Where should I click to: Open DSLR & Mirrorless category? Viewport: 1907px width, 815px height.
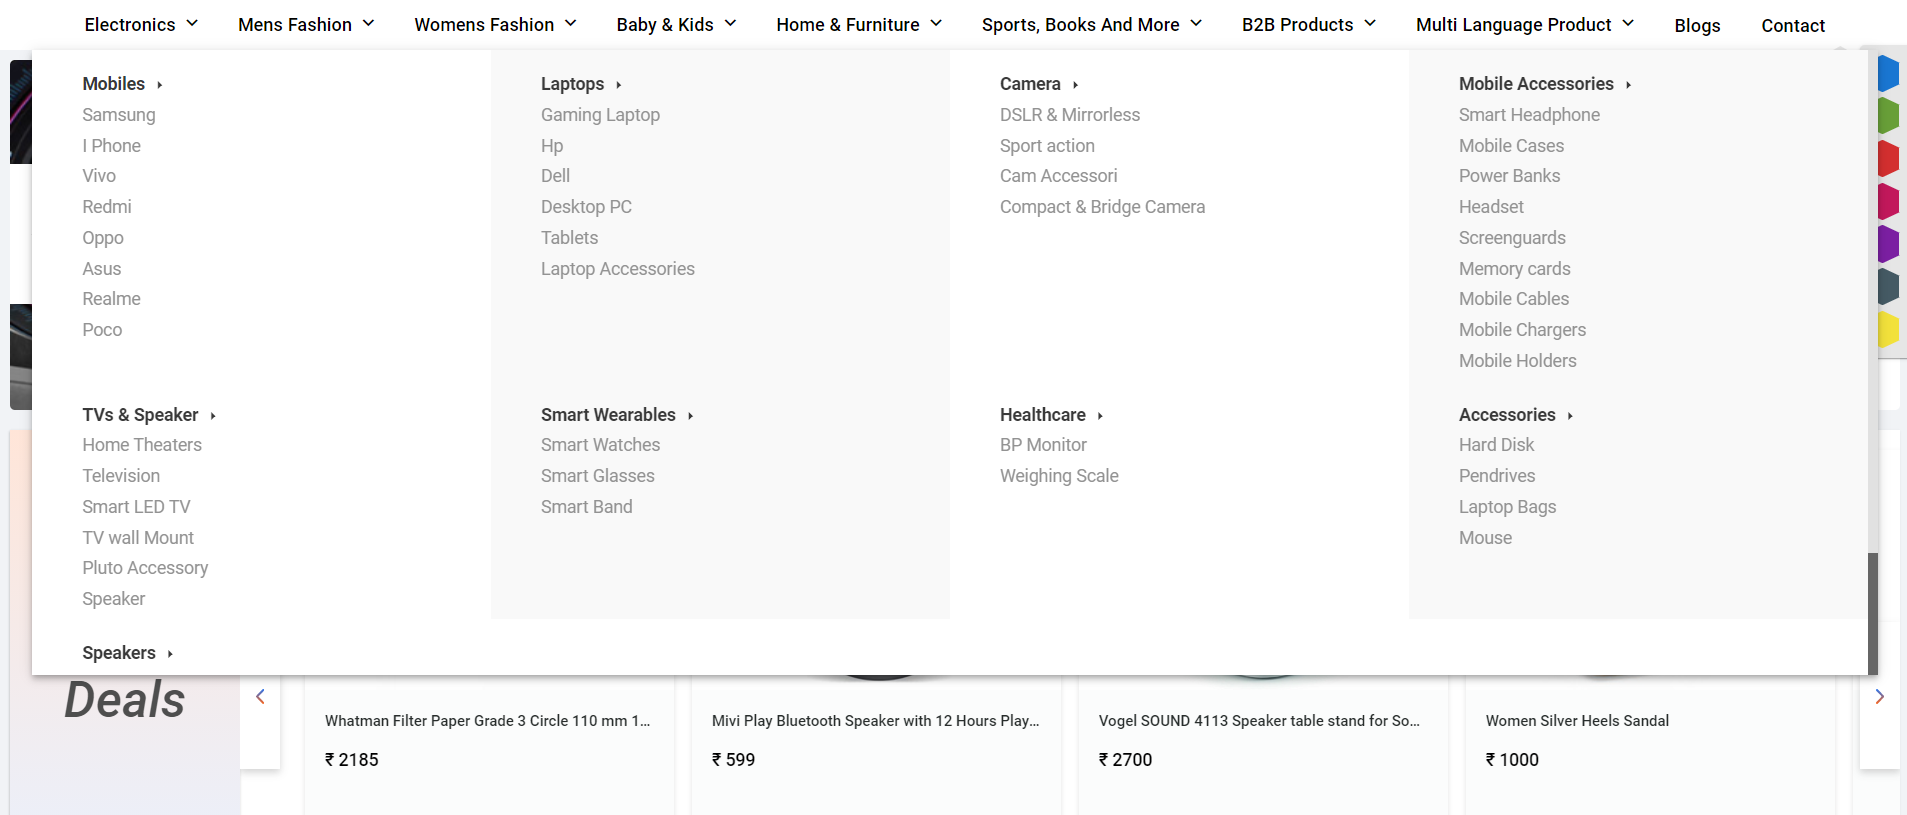tap(1070, 115)
